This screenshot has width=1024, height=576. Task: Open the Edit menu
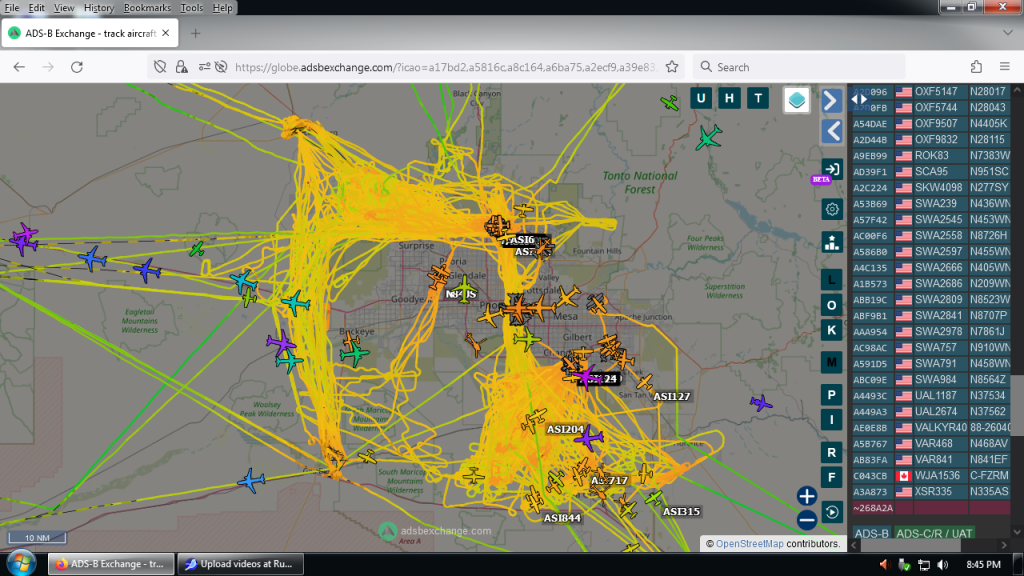coord(36,8)
